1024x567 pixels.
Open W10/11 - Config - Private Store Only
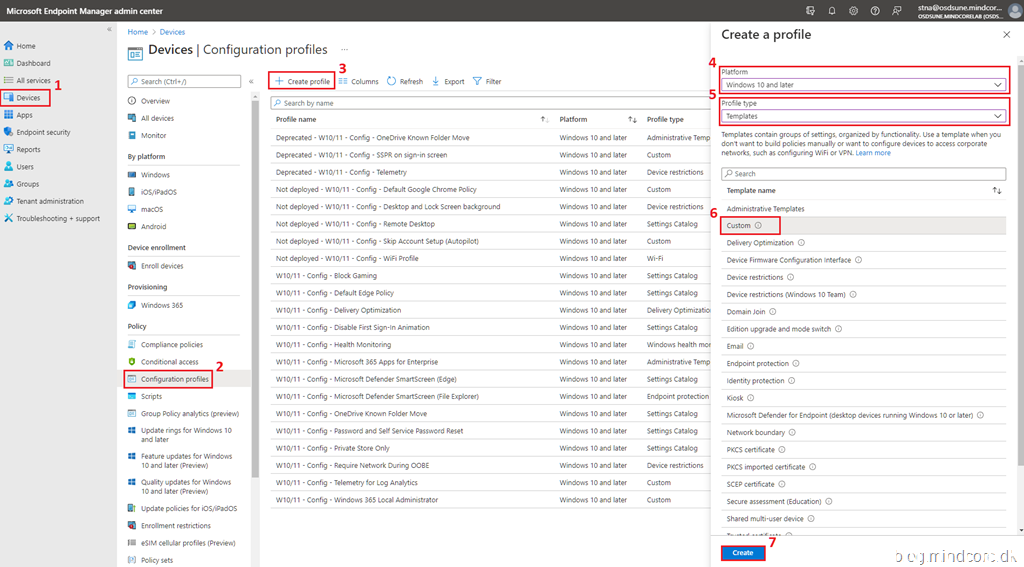coord(332,448)
